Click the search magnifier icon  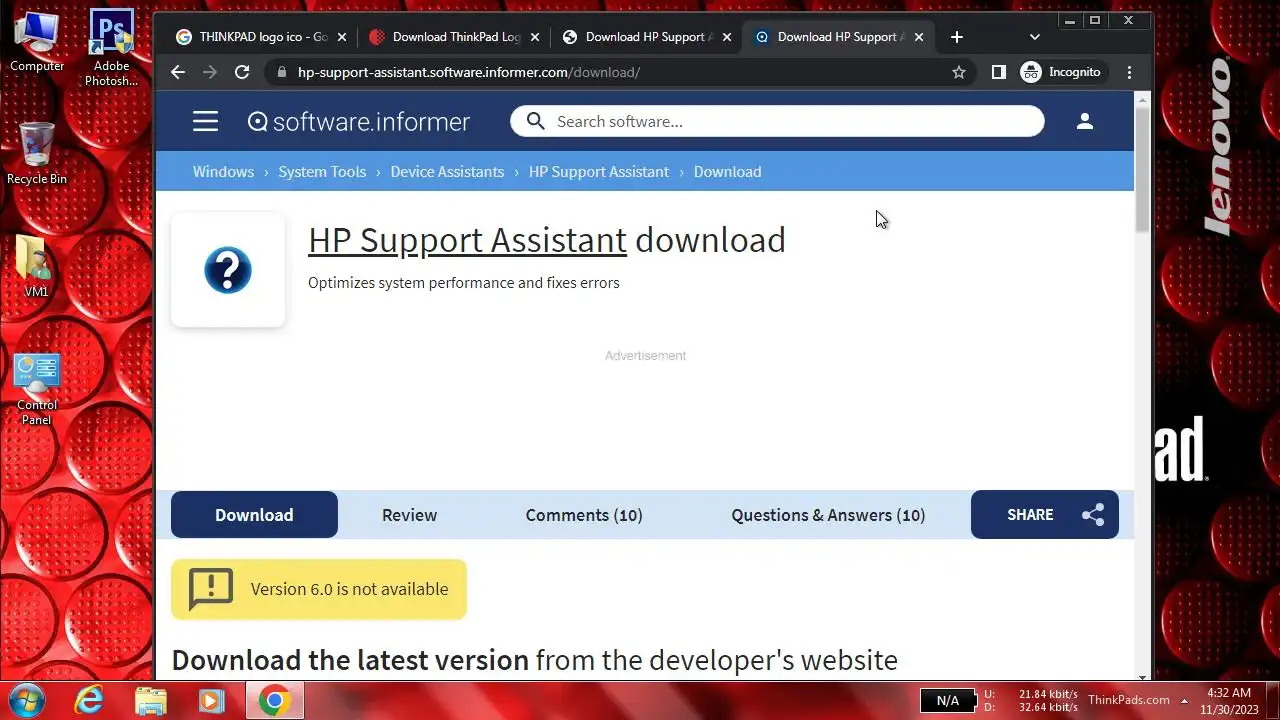tap(535, 121)
